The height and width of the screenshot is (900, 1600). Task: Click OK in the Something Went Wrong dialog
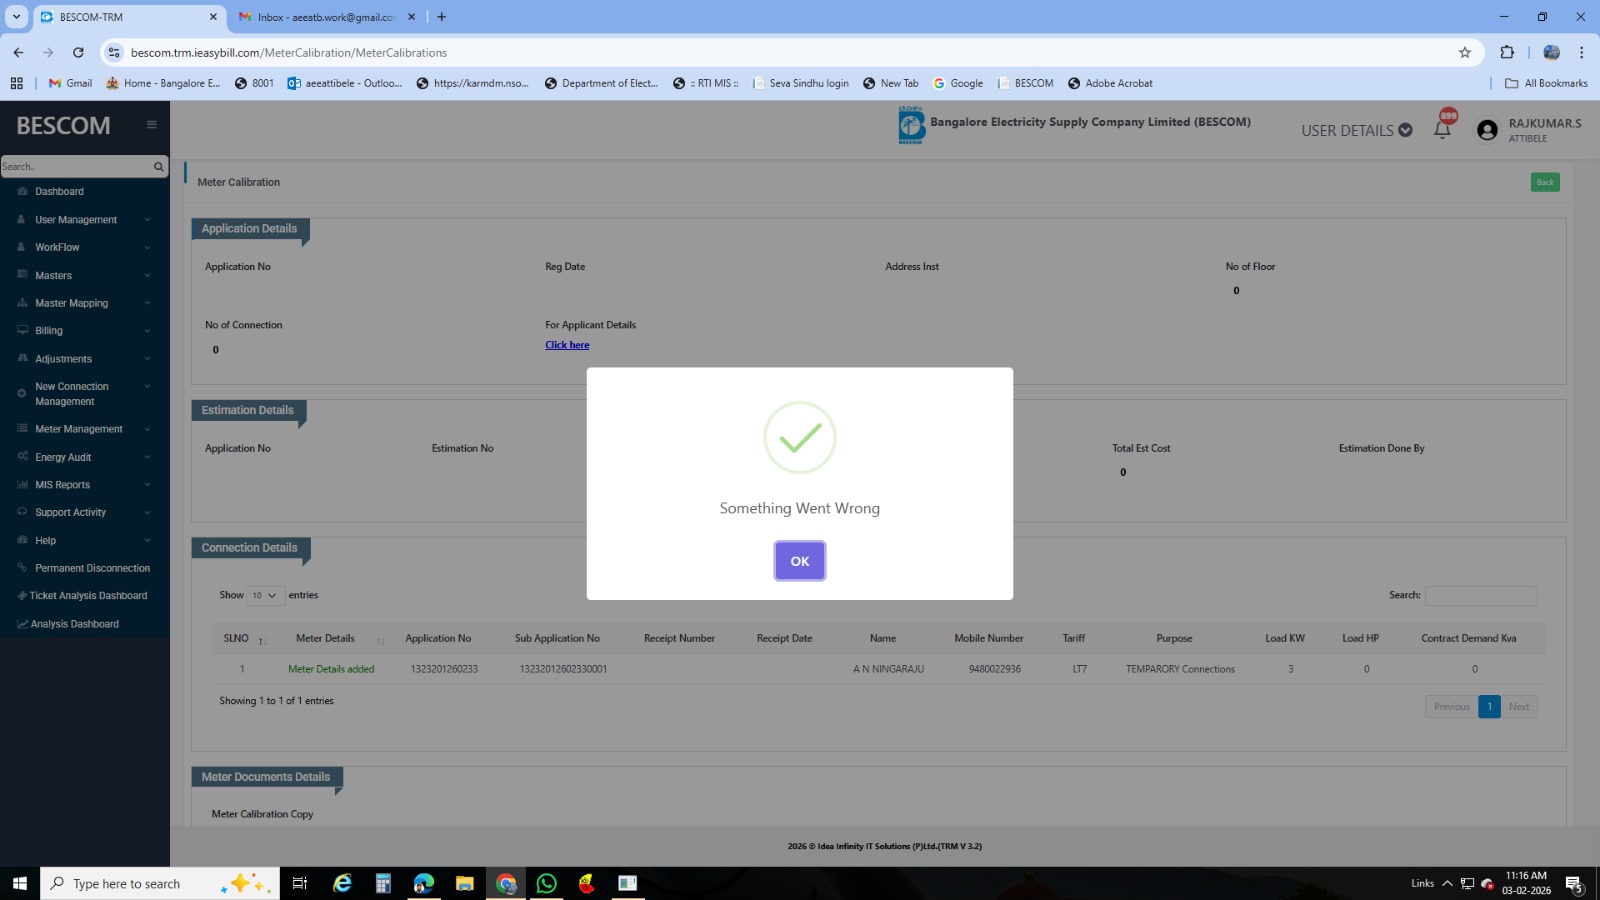click(800, 561)
